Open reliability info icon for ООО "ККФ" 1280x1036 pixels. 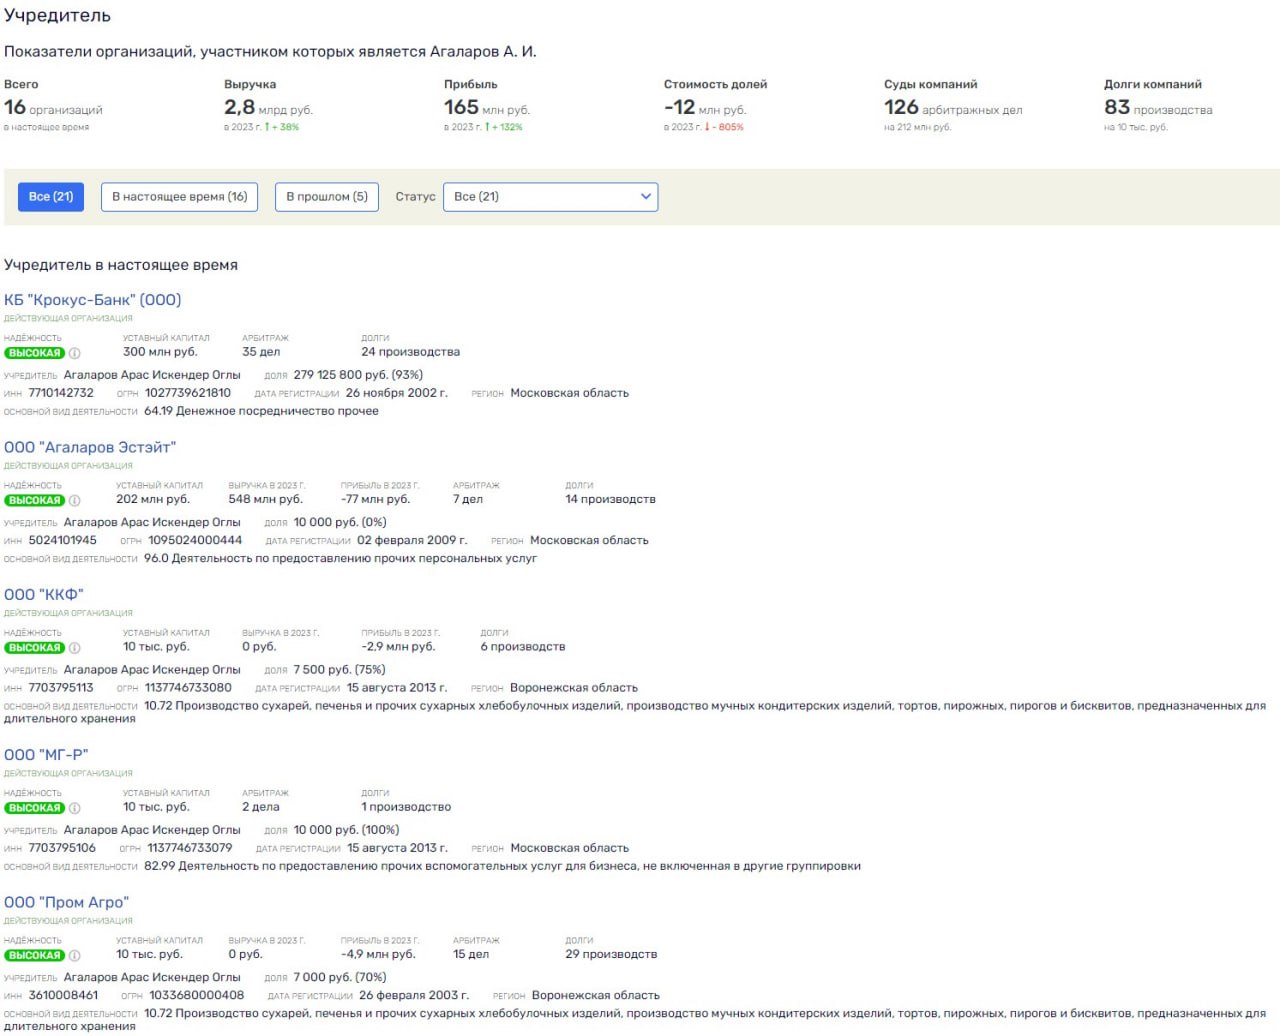point(74,648)
